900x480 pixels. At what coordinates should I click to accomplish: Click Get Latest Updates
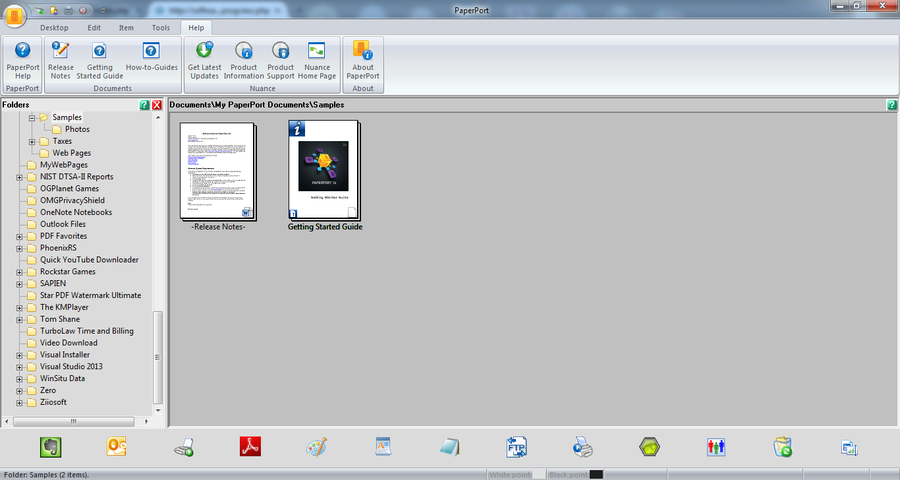(204, 60)
